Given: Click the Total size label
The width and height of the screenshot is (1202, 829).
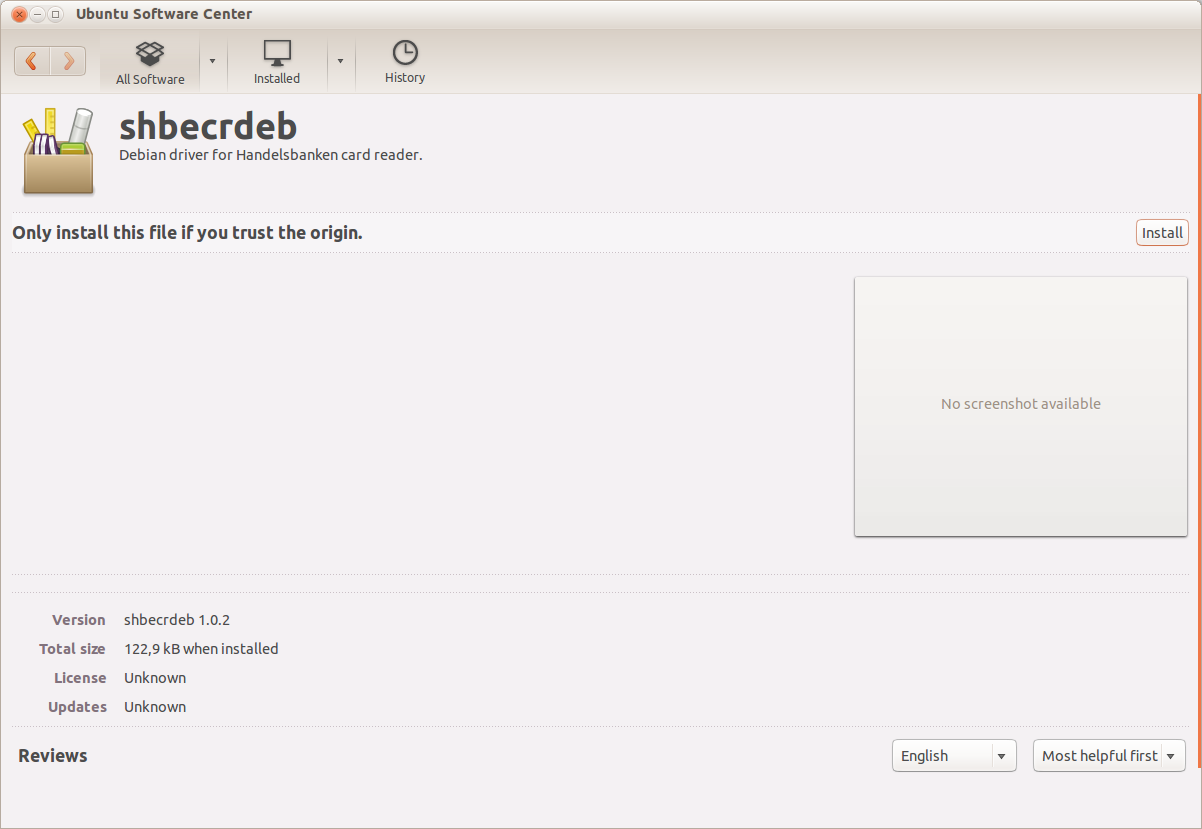Looking at the screenshot, I should tap(72, 649).
